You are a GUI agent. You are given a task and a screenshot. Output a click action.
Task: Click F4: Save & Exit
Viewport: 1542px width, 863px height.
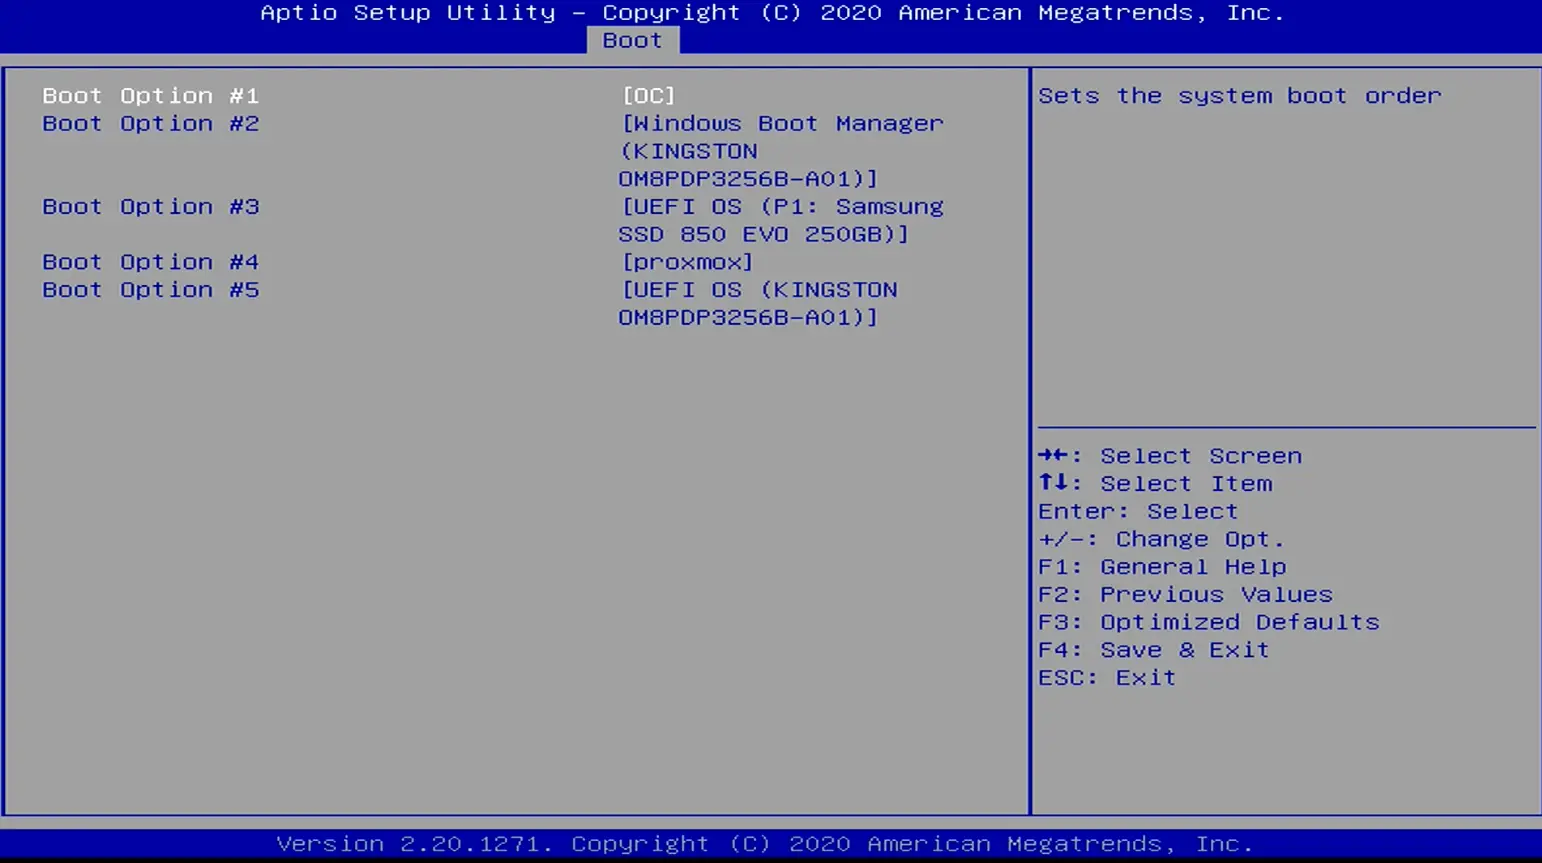[x=1152, y=651]
